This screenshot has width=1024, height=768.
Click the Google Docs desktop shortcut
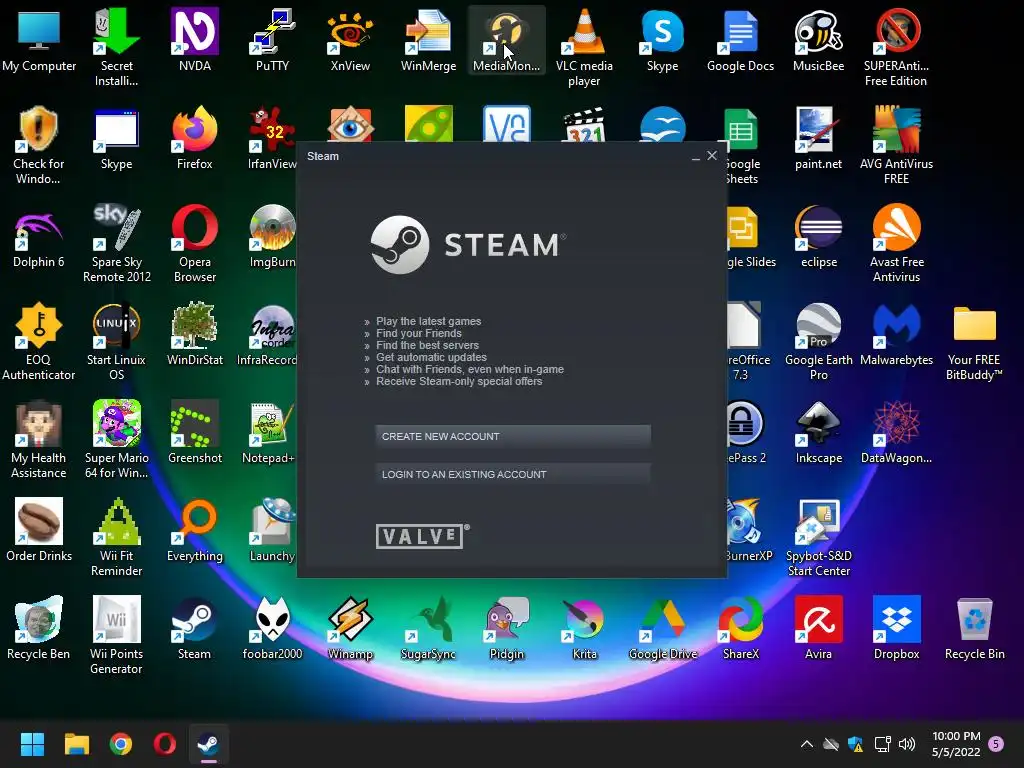tap(741, 42)
